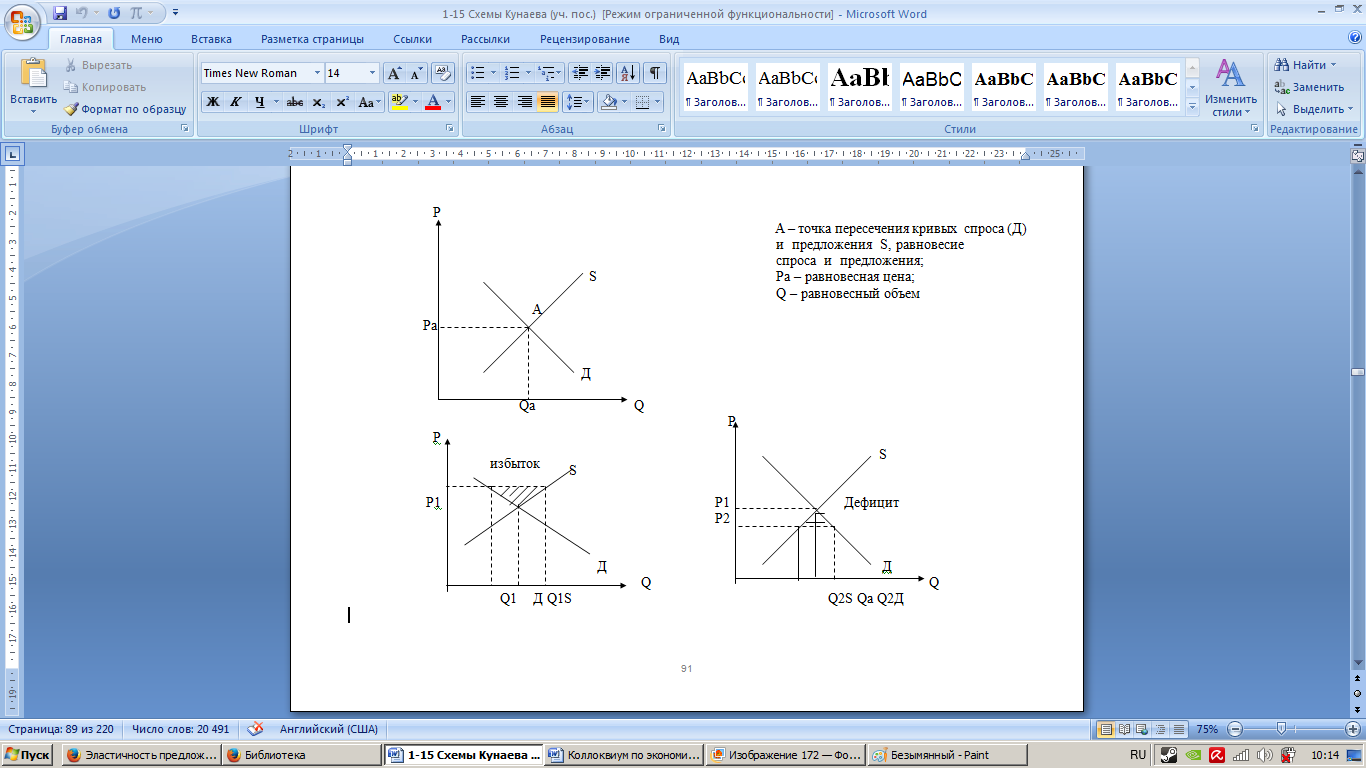Increase font size with the large A
Viewport: 1366px width, 768px height.
point(394,73)
